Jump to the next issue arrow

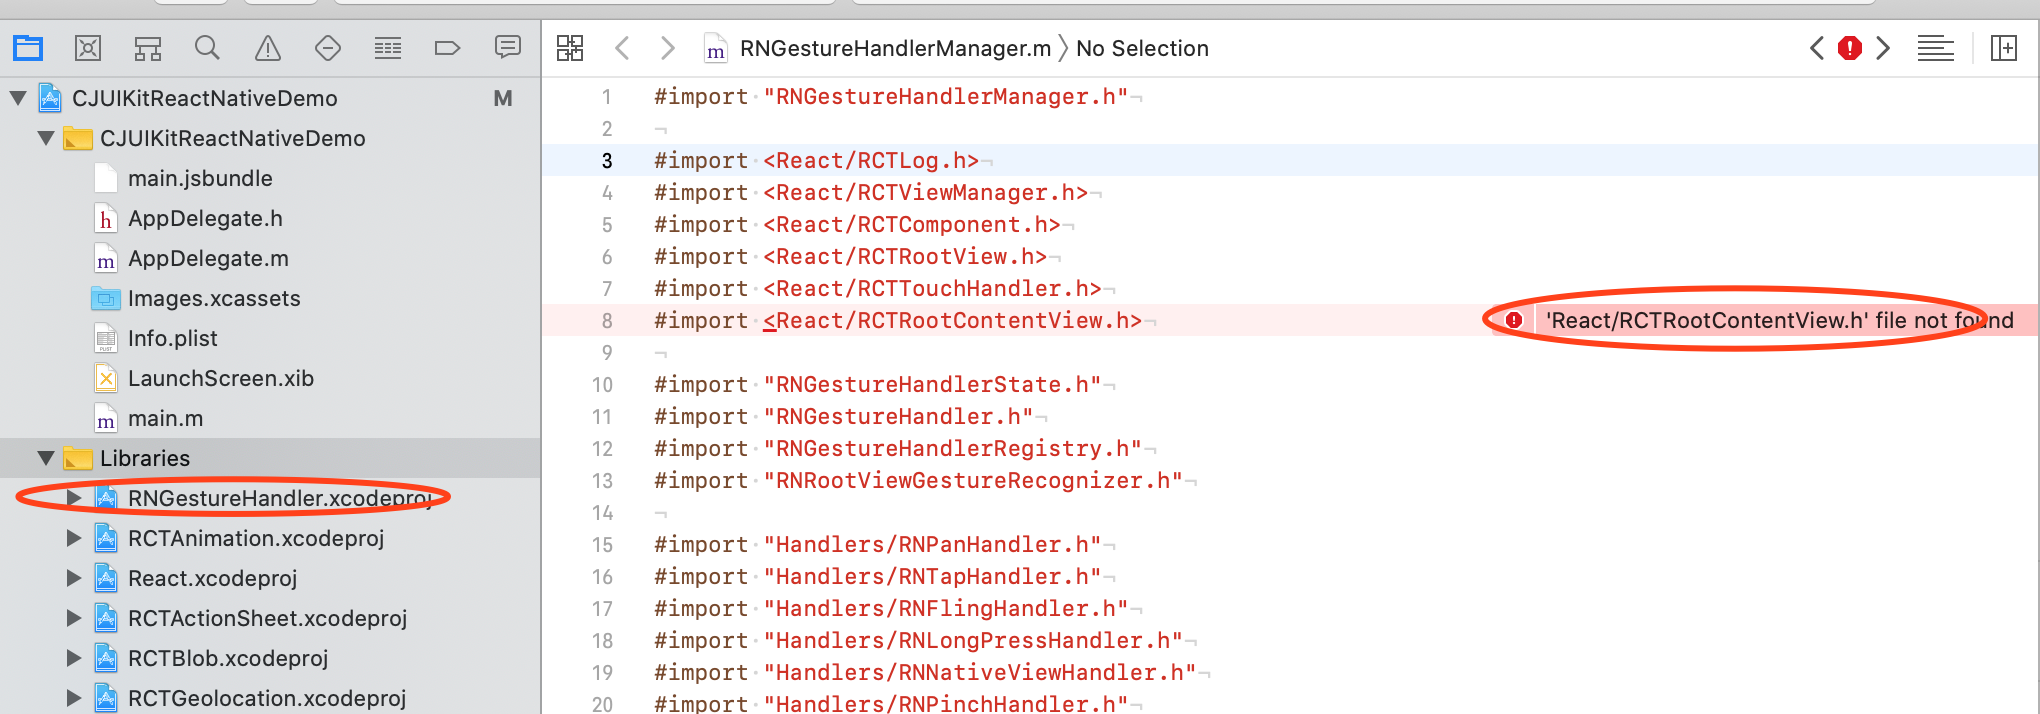tap(1883, 48)
